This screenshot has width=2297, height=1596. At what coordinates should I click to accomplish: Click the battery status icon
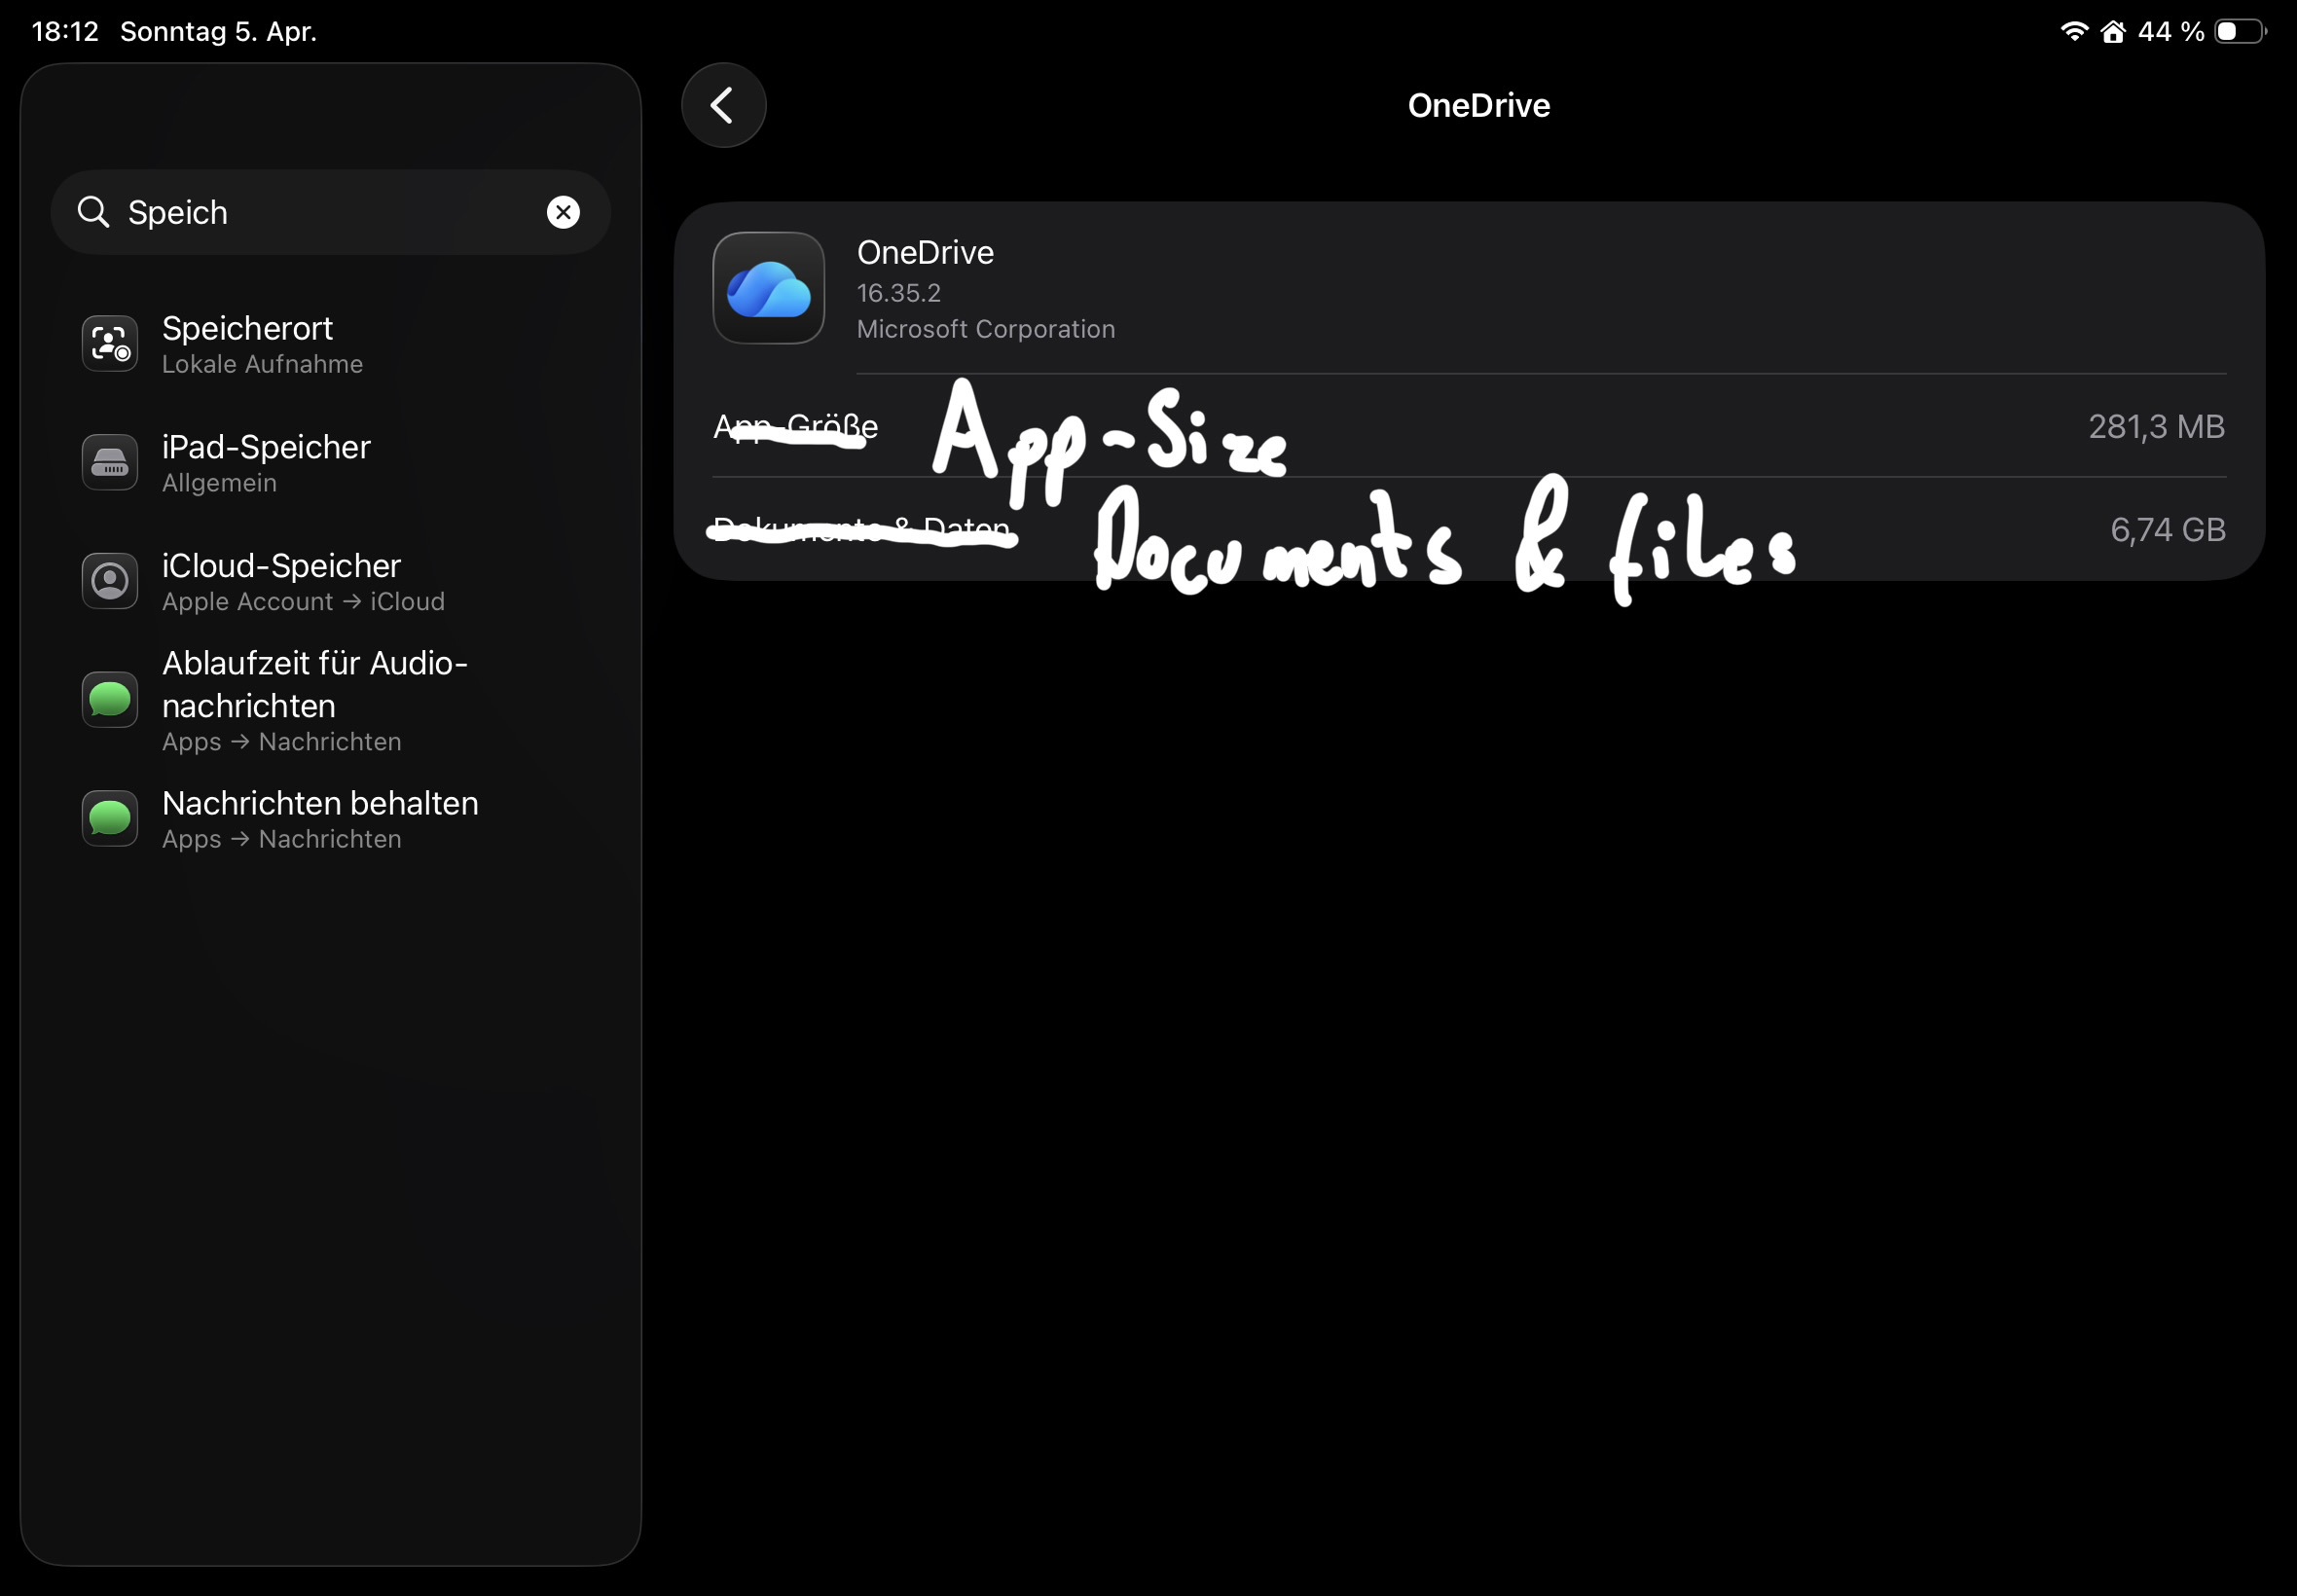pos(2240,31)
